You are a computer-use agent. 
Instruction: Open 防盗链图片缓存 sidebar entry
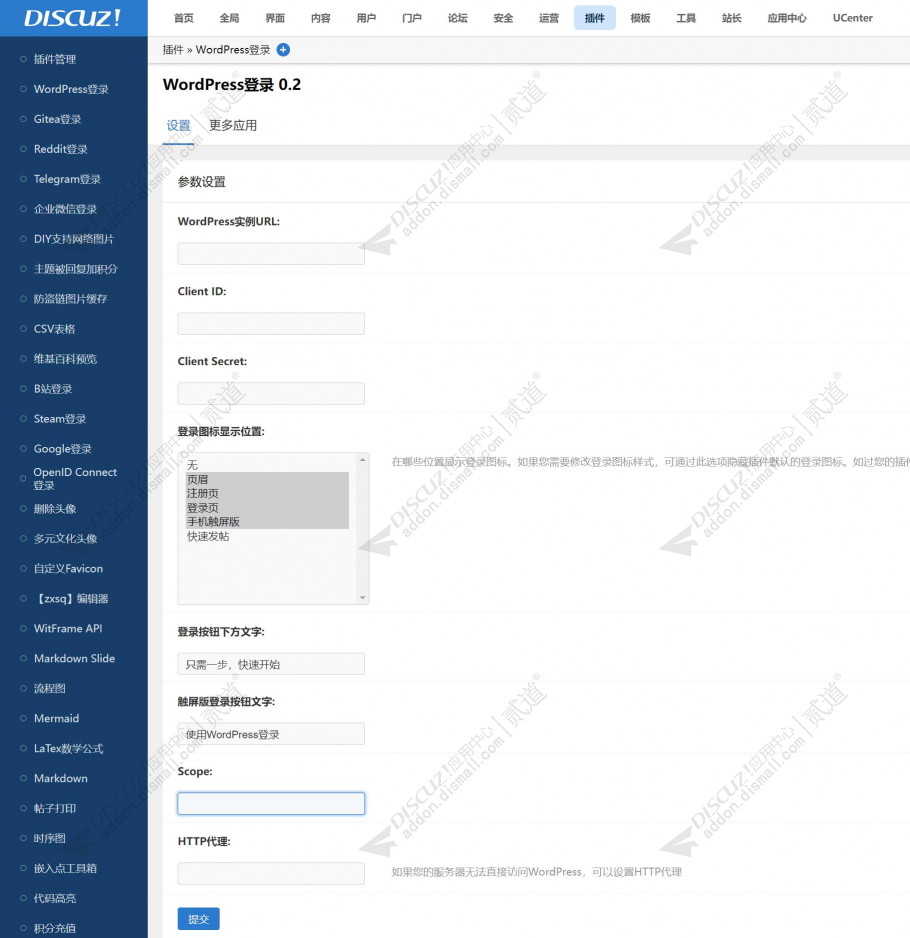(71, 299)
